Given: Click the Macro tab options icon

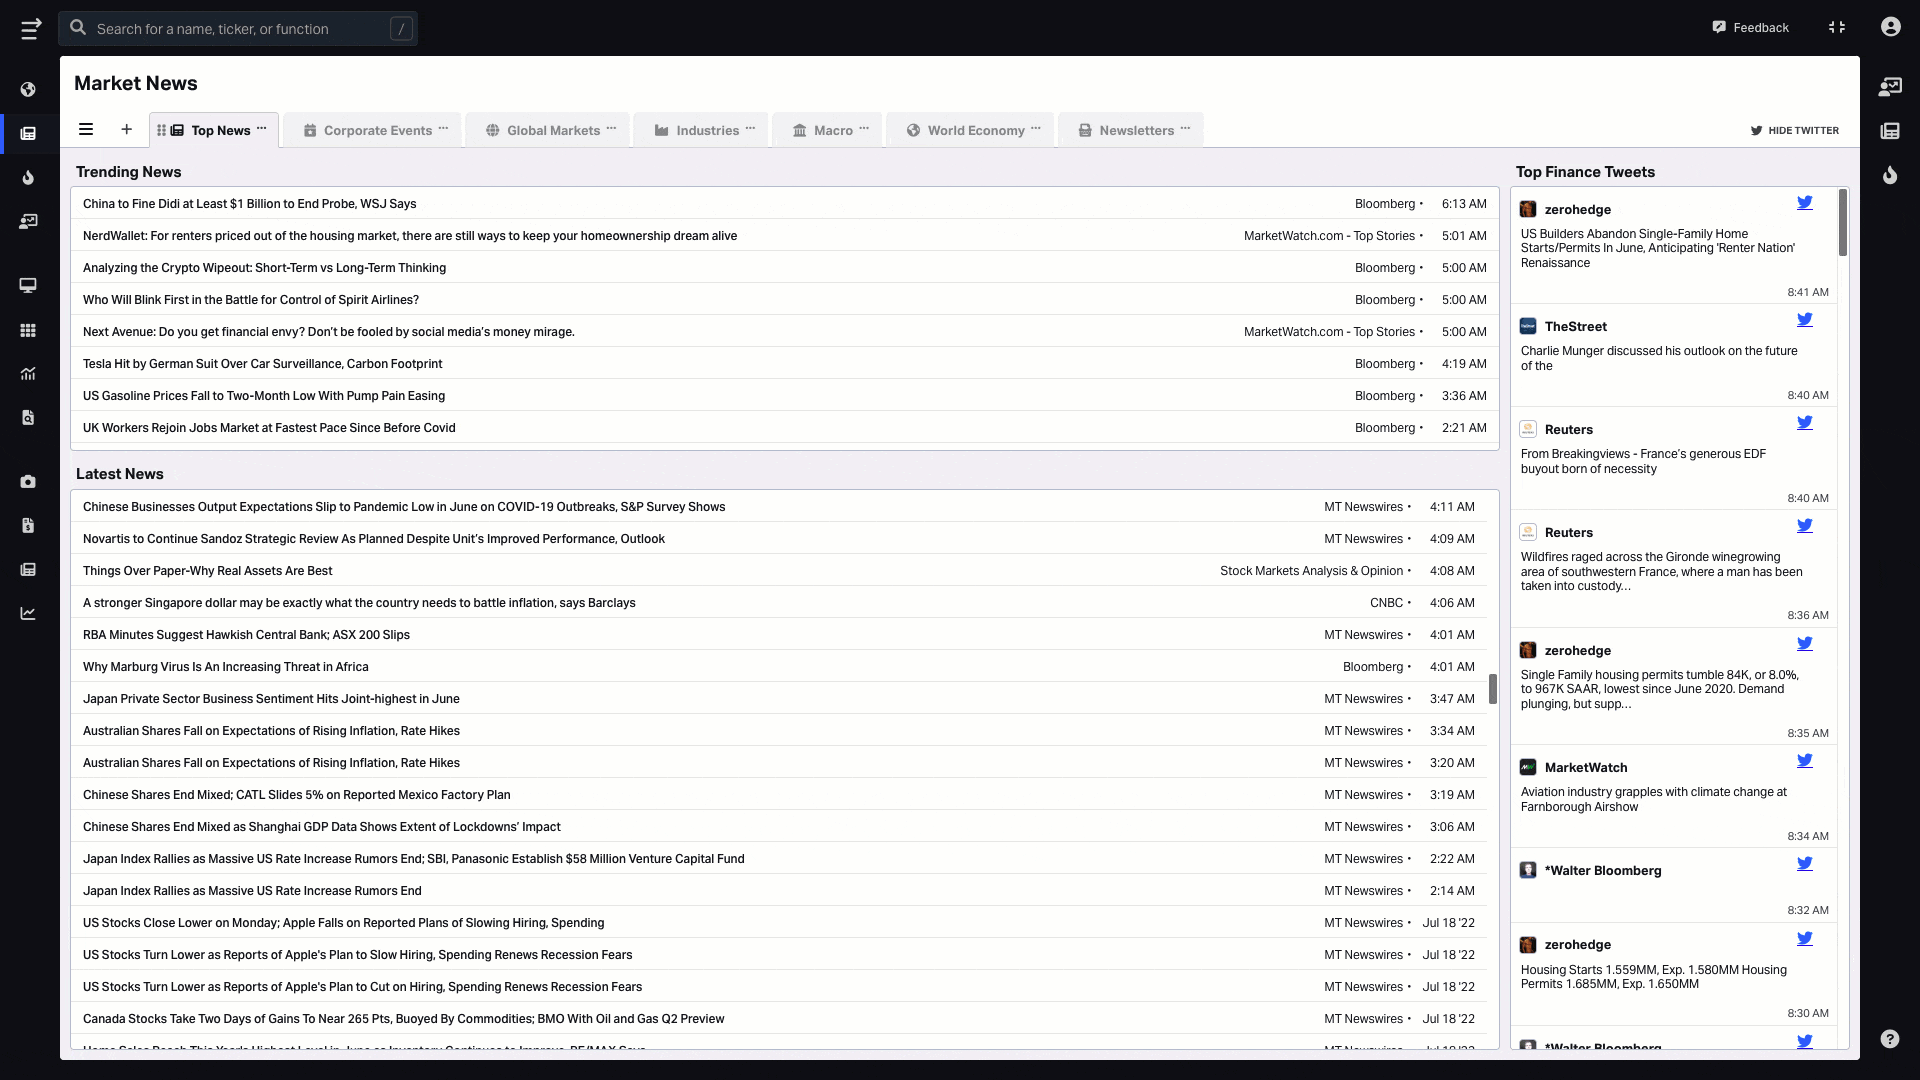Looking at the screenshot, I should (864, 129).
